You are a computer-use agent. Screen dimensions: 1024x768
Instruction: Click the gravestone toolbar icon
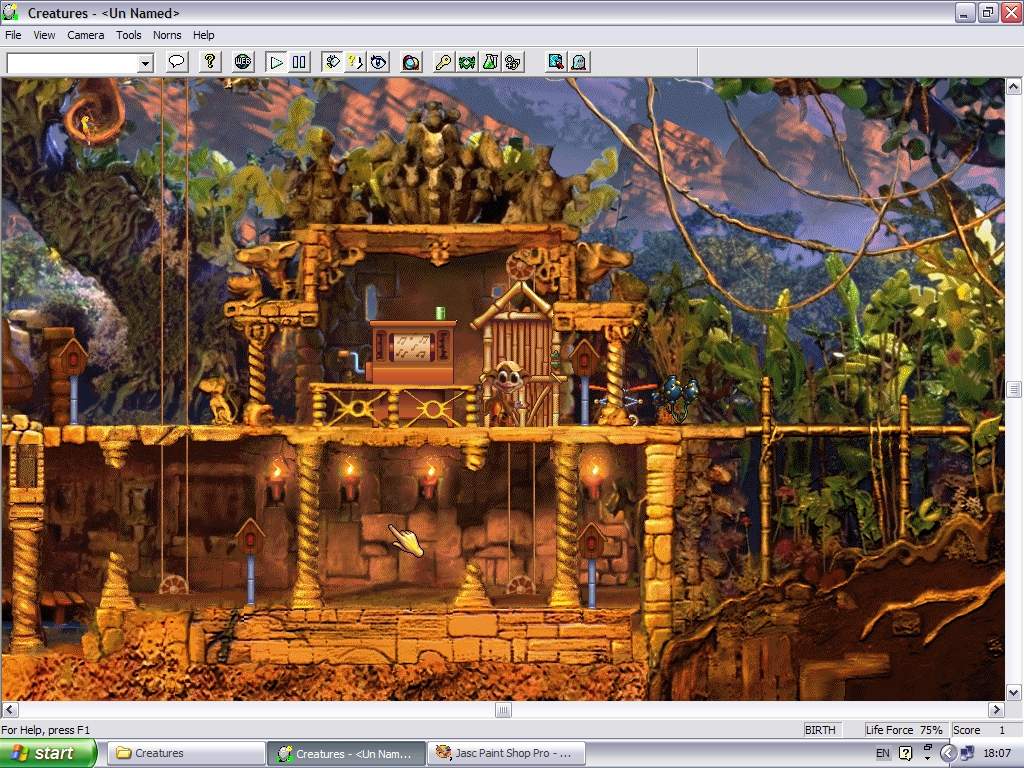click(x=579, y=62)
